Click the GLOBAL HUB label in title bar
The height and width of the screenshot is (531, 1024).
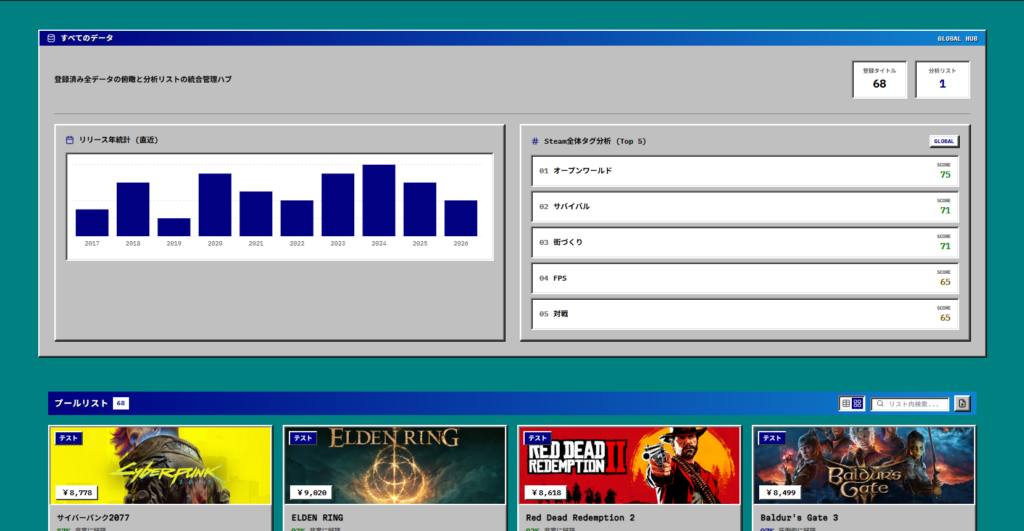click(957, 39)
